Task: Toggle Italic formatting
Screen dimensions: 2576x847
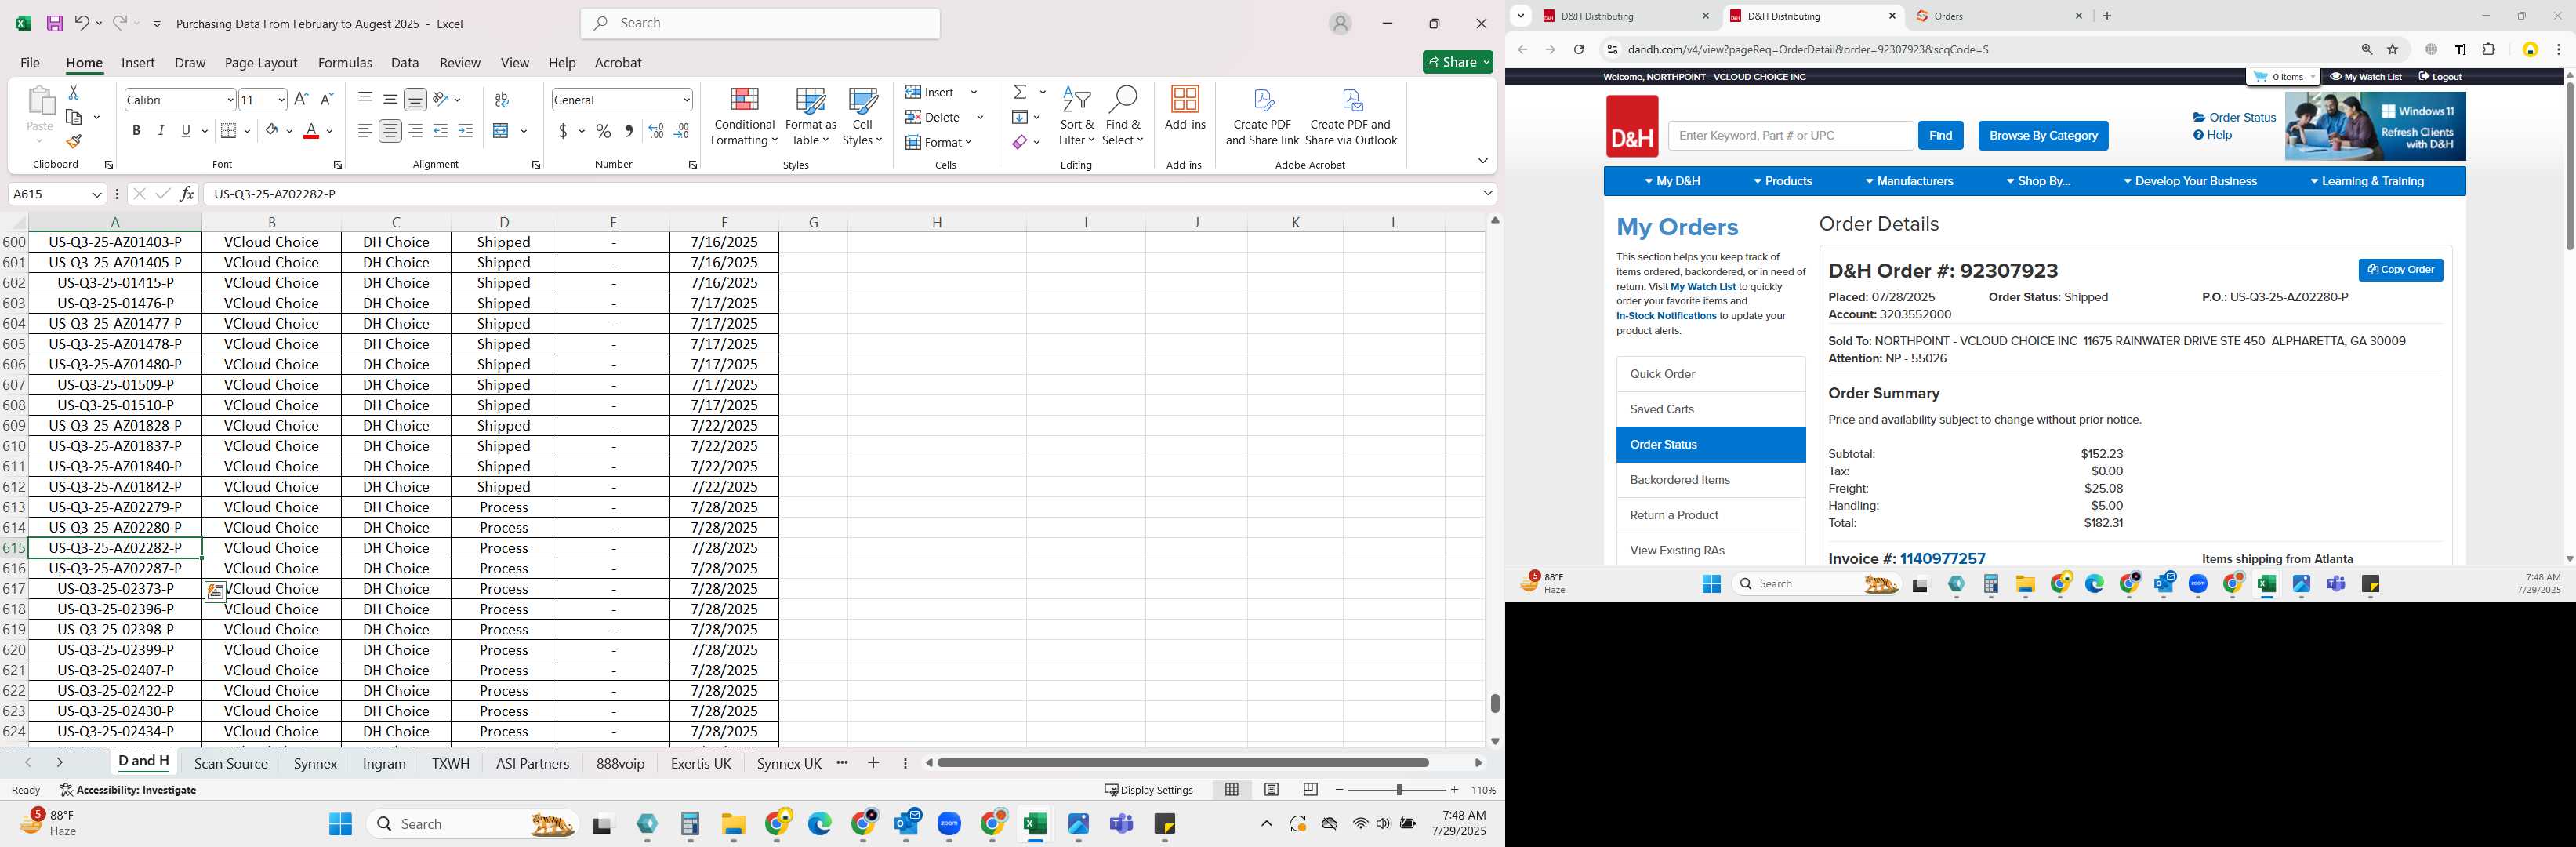Action: pos(161,131)
